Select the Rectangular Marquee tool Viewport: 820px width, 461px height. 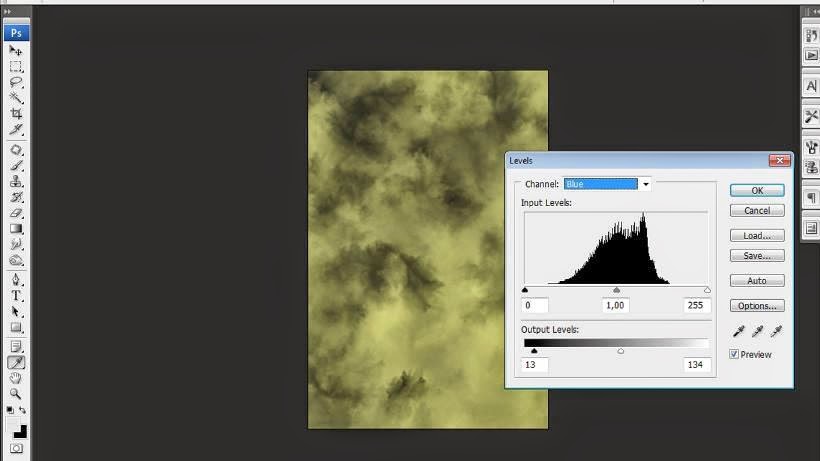click(x=16, y=66)
